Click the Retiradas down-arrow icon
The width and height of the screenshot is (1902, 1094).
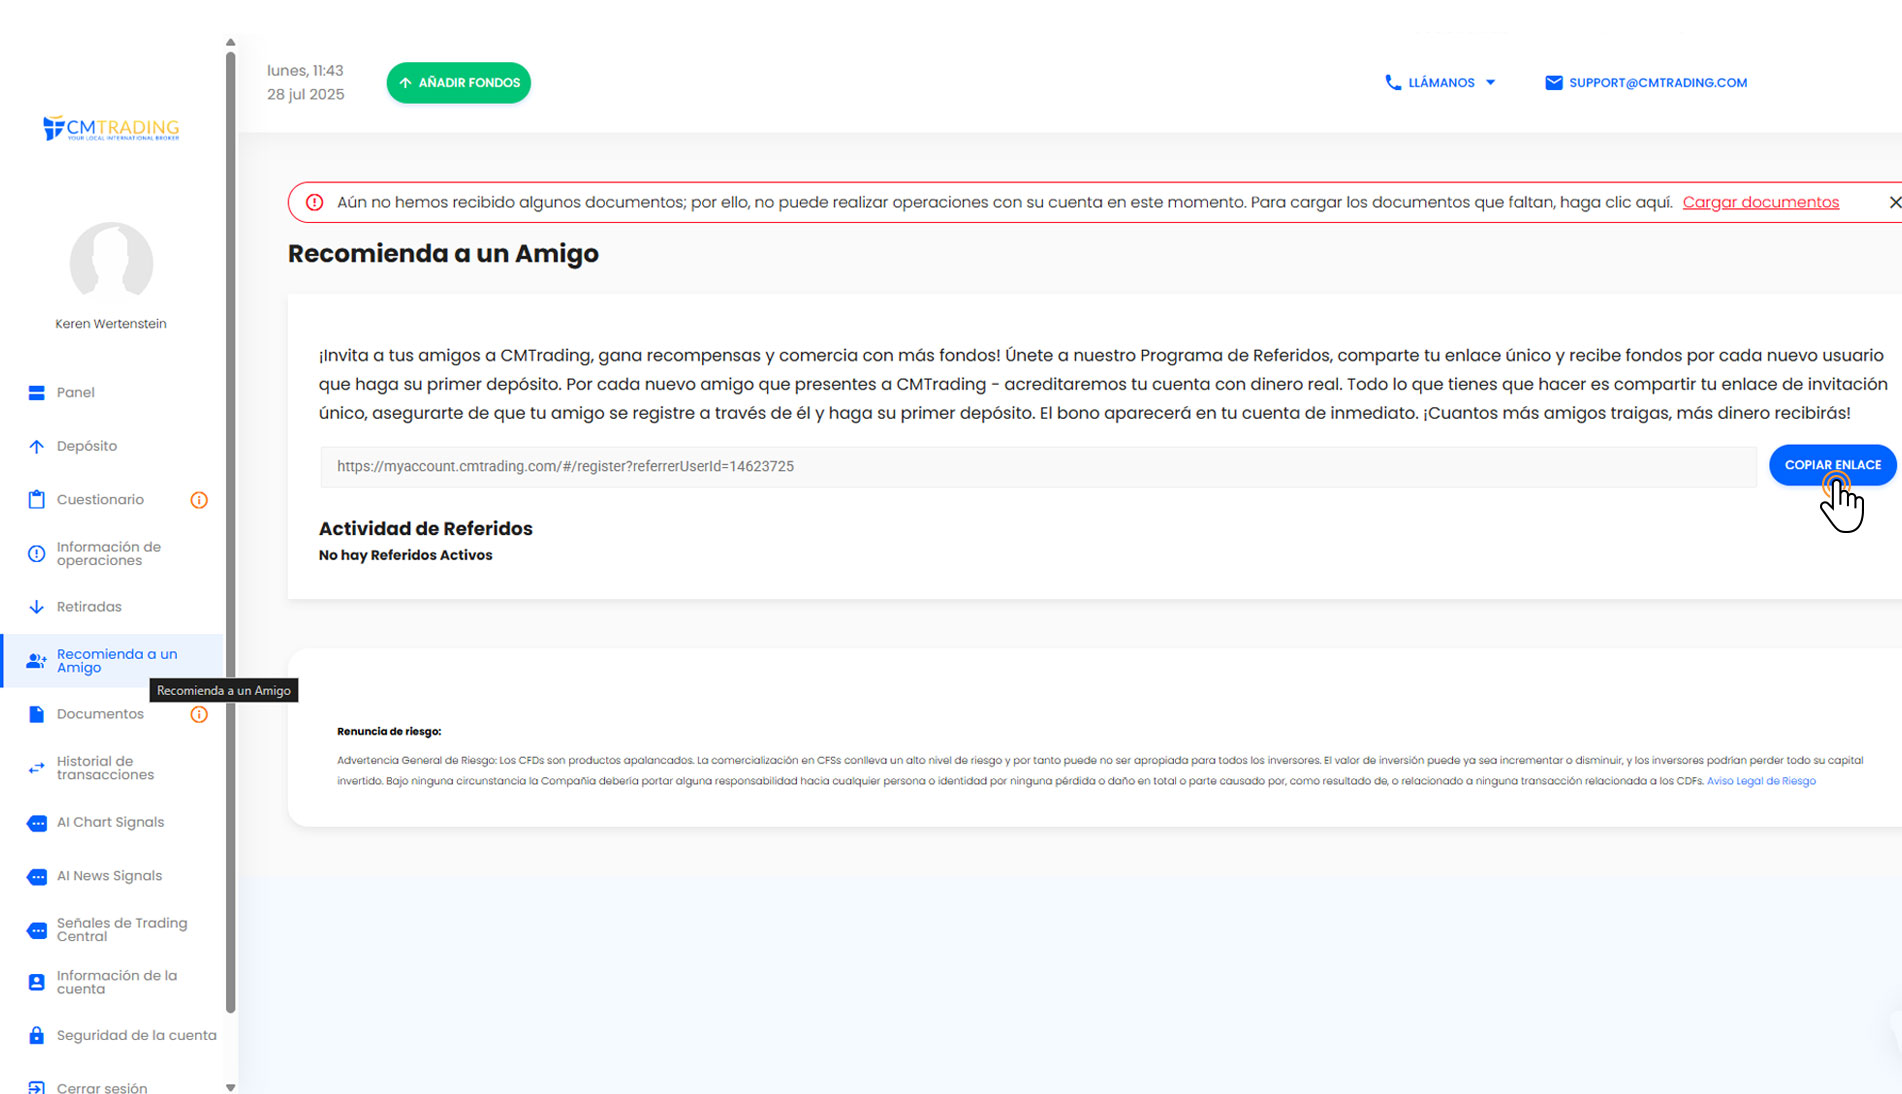pos(36,607)
